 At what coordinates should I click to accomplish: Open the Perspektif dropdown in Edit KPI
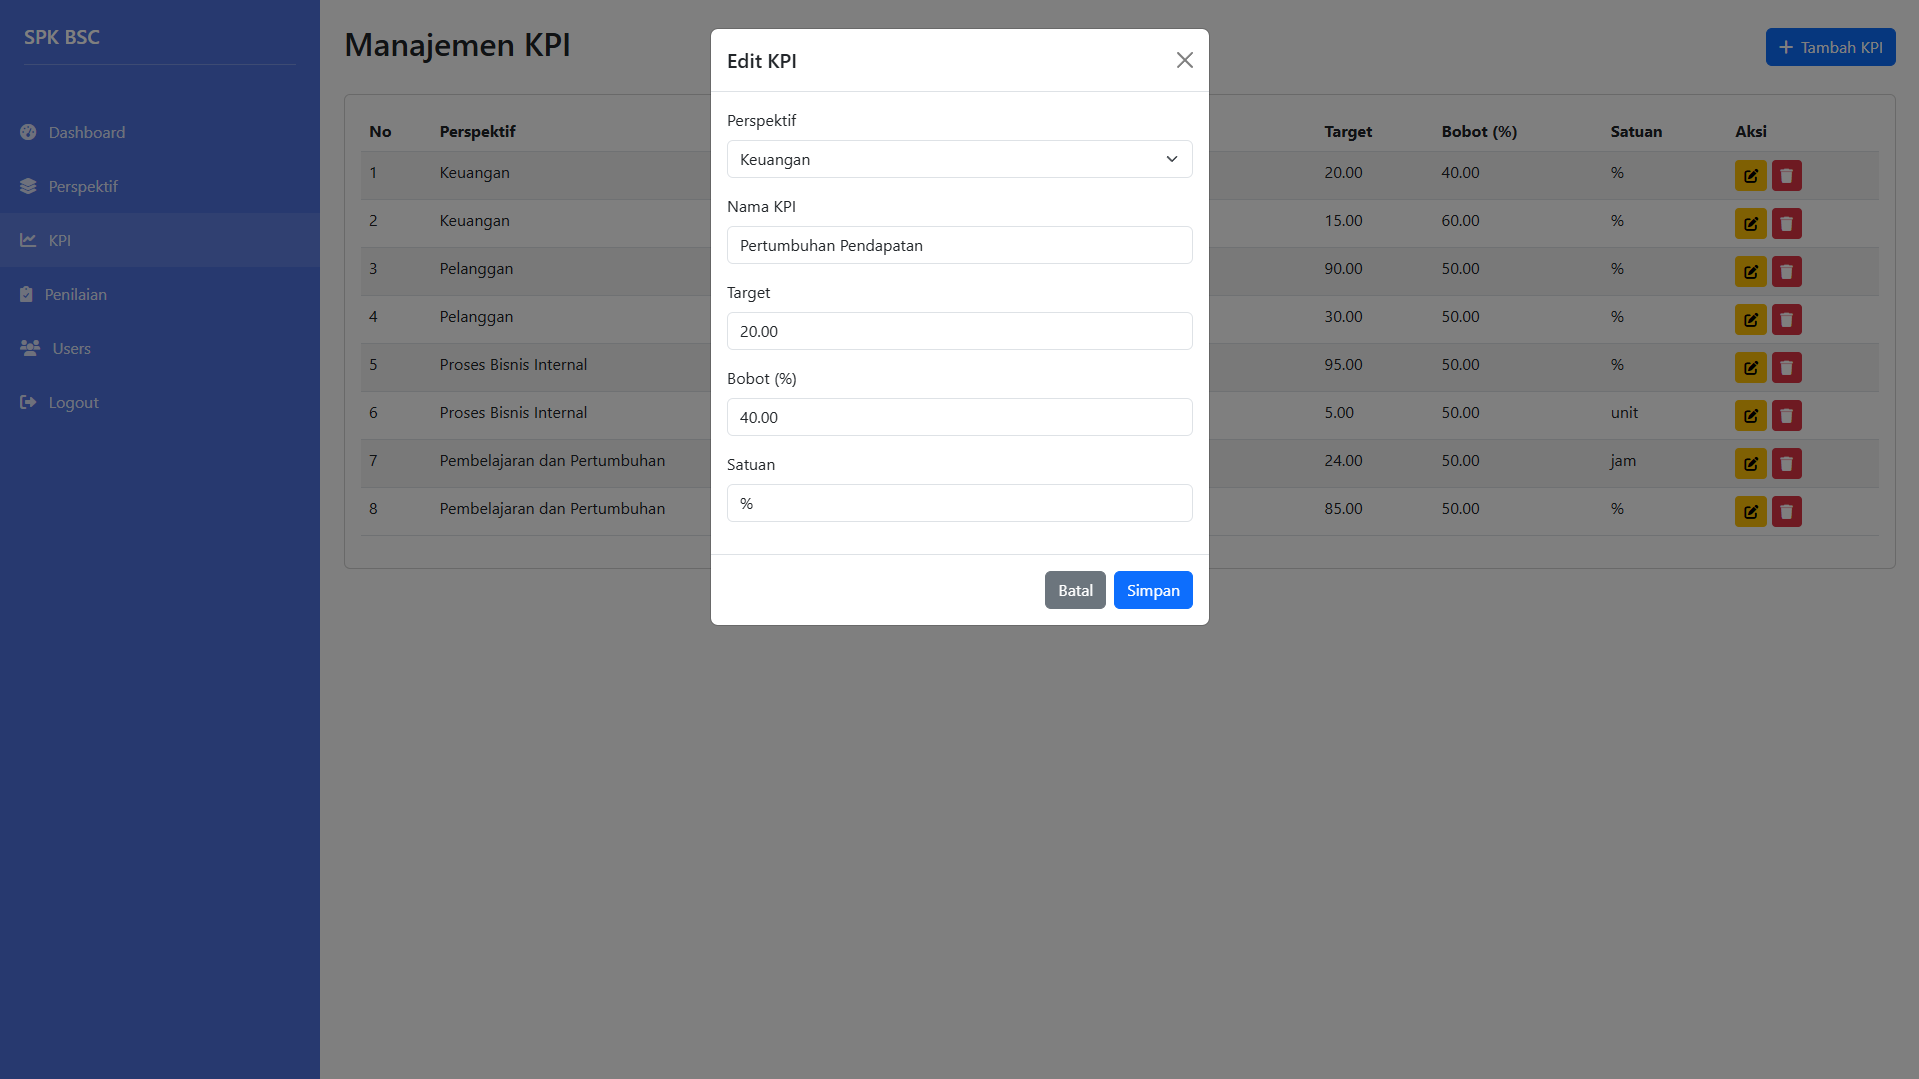959,159
